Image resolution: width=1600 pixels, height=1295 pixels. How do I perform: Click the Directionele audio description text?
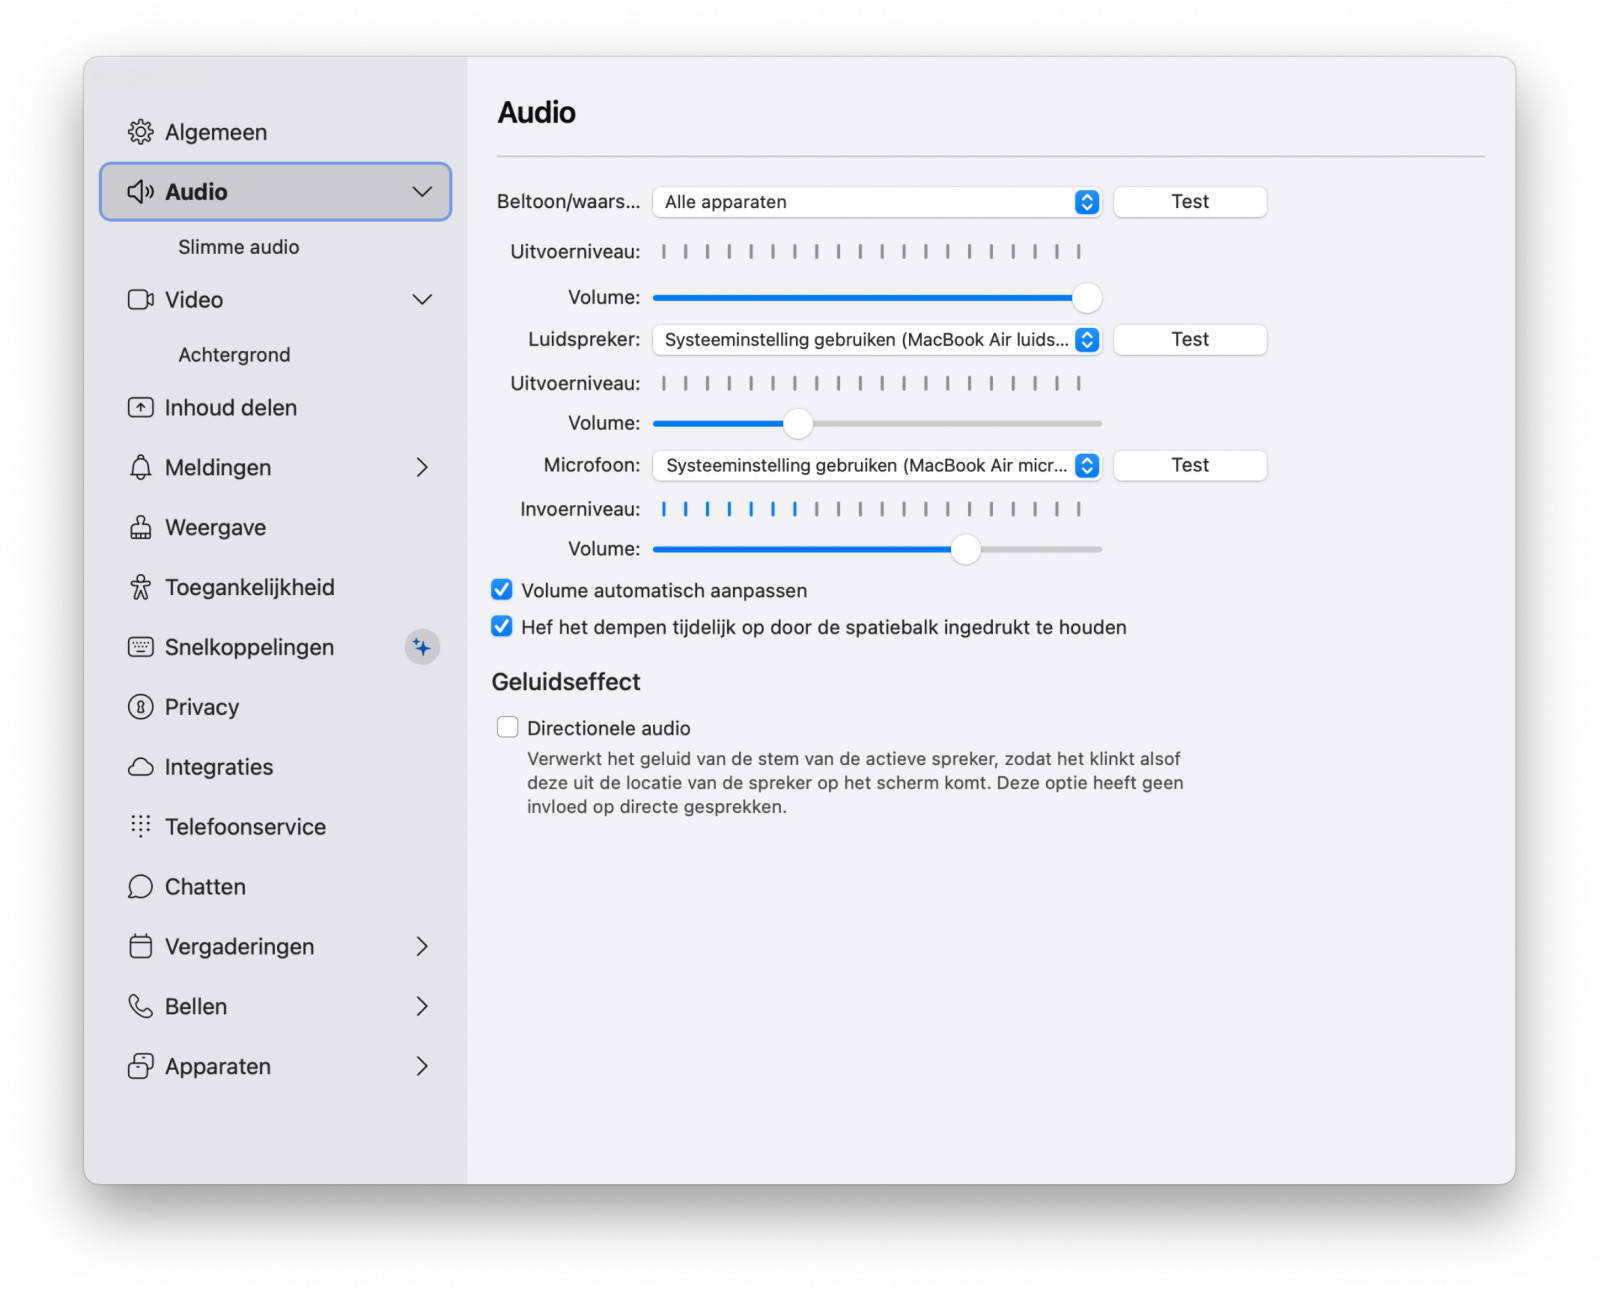pyautogui.click(x=855, y=783)
